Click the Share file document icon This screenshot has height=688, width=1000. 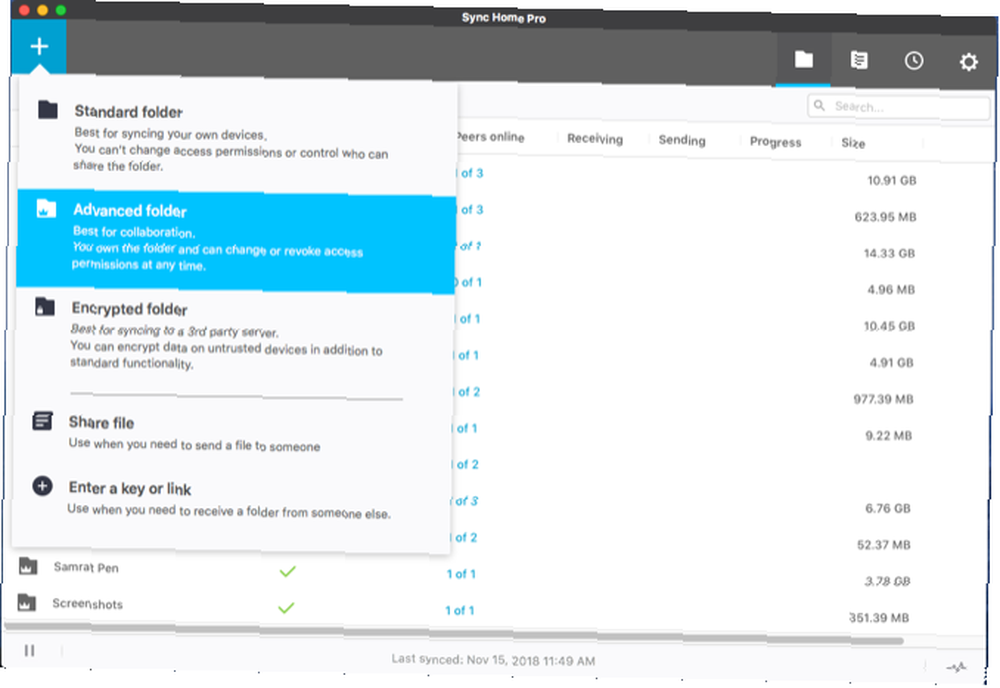click(x=43, y=421)
